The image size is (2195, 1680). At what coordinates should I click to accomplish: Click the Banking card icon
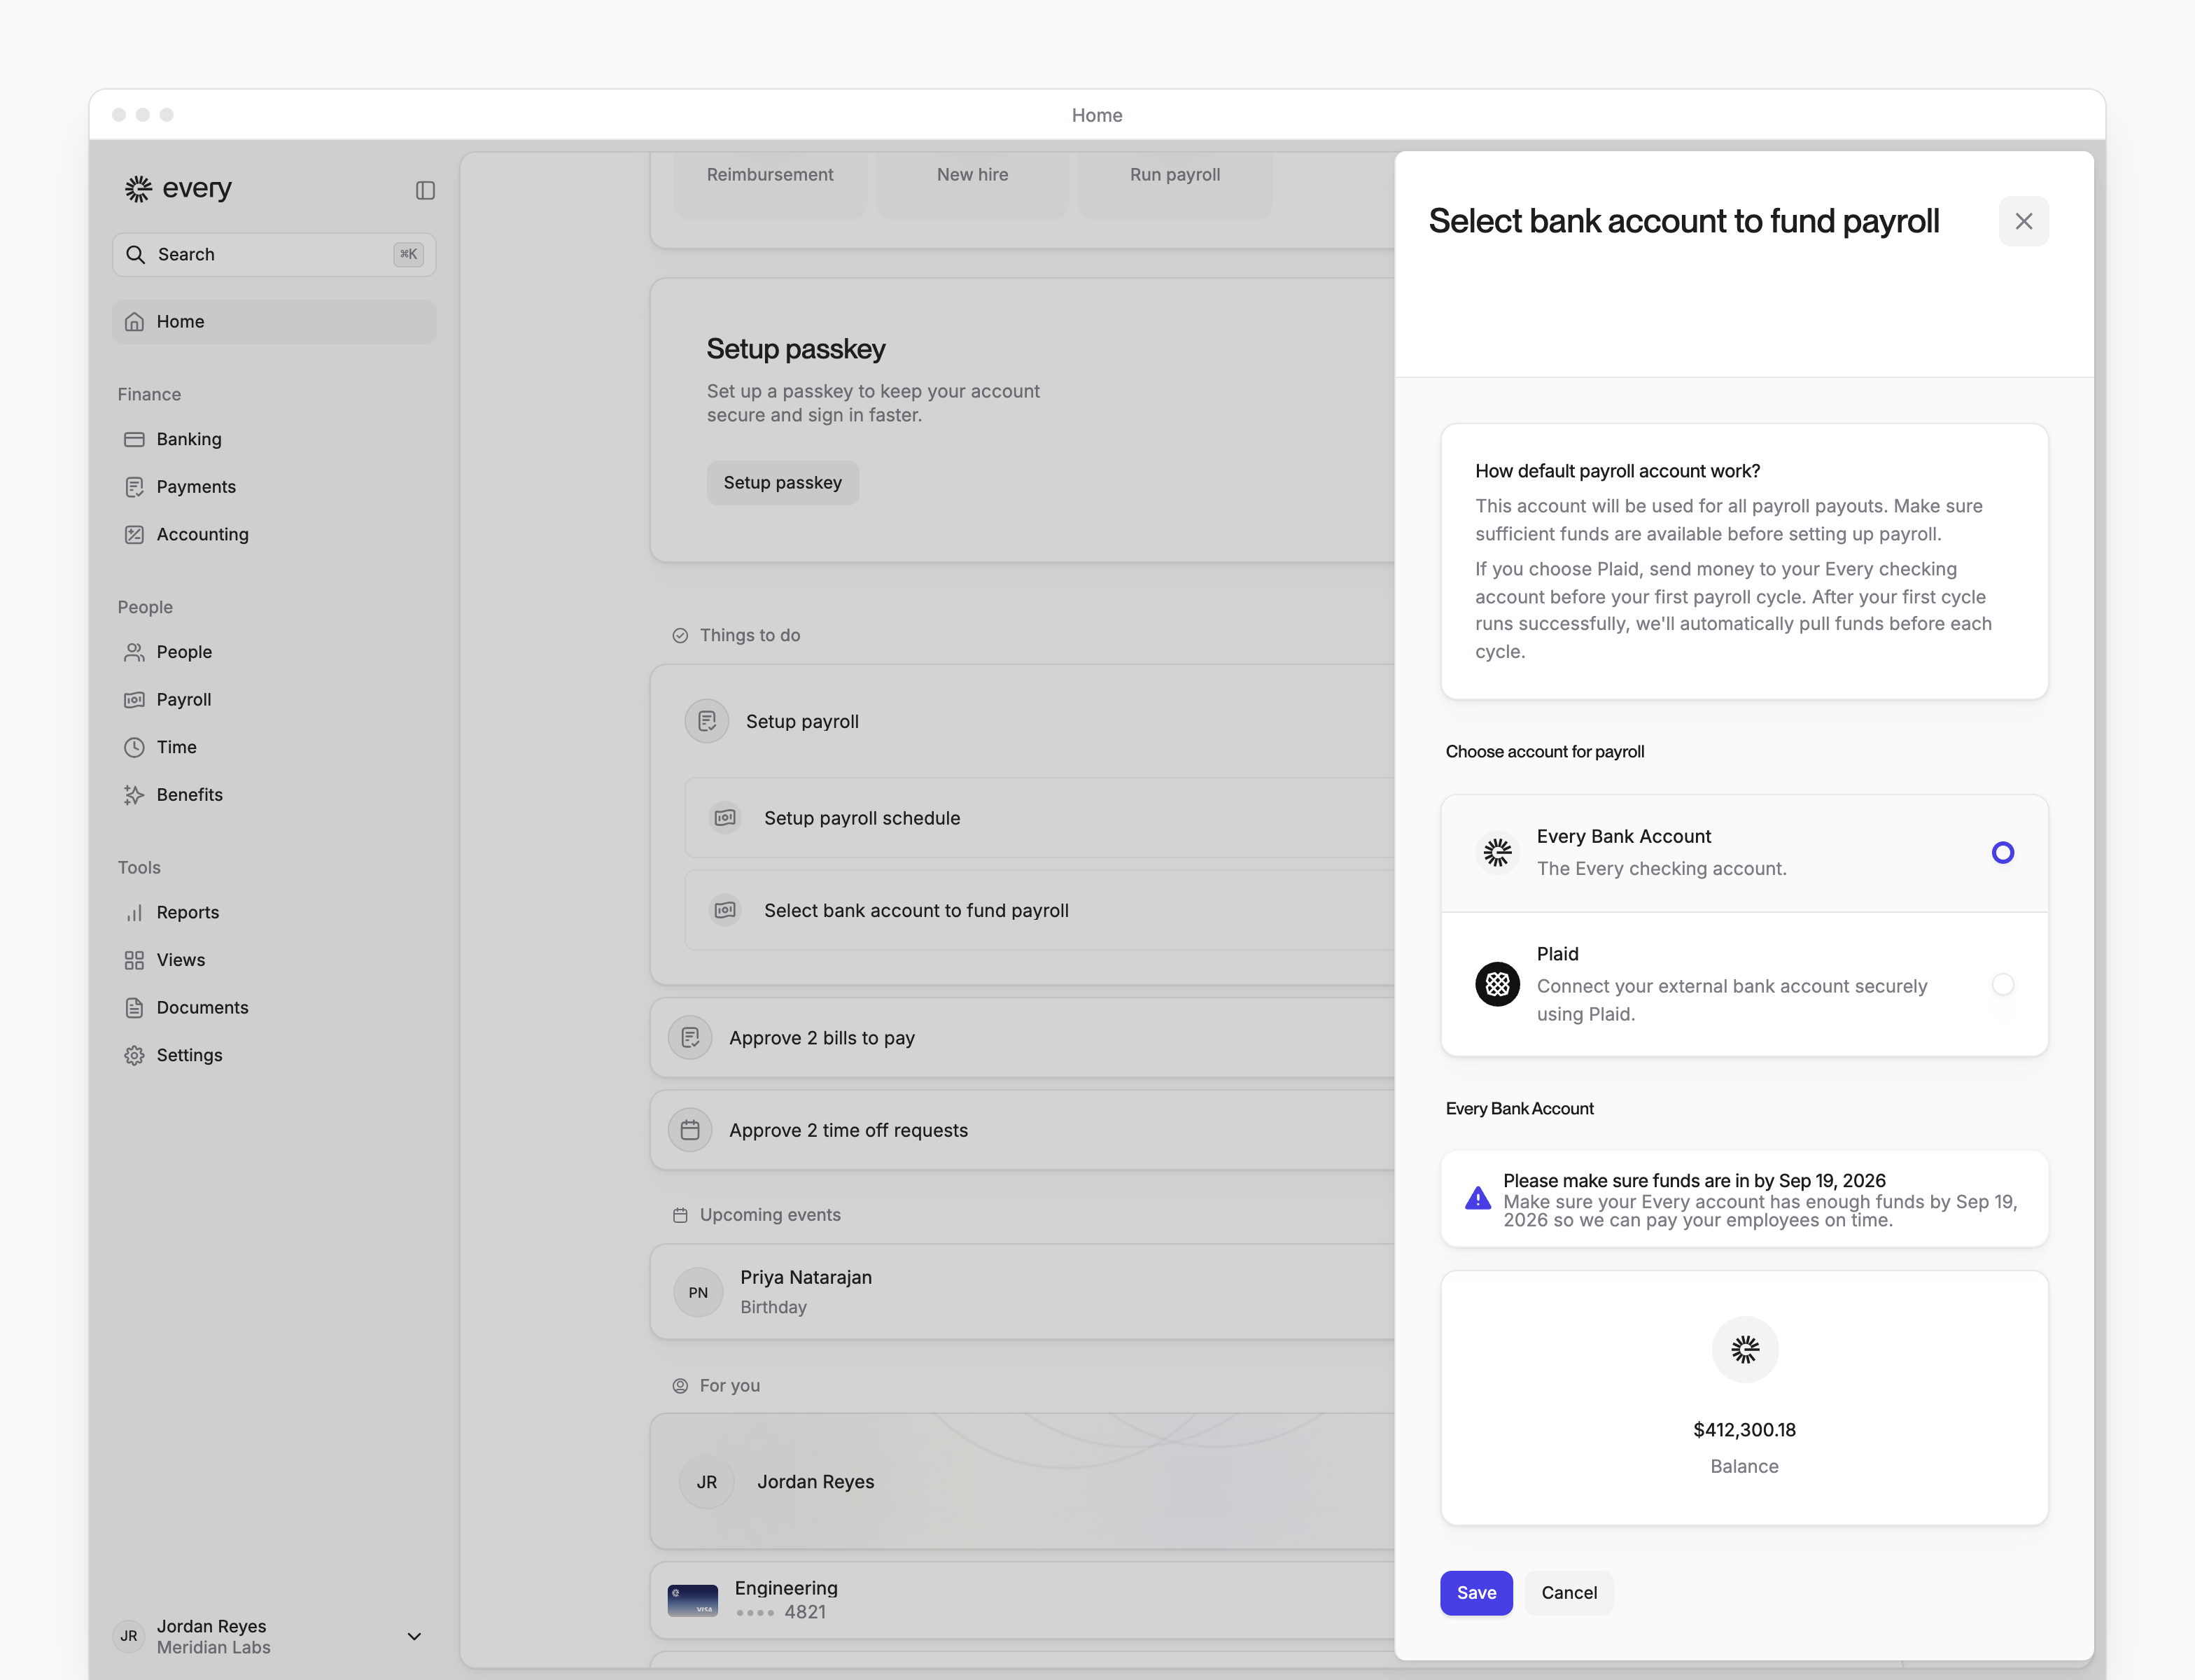134,439
